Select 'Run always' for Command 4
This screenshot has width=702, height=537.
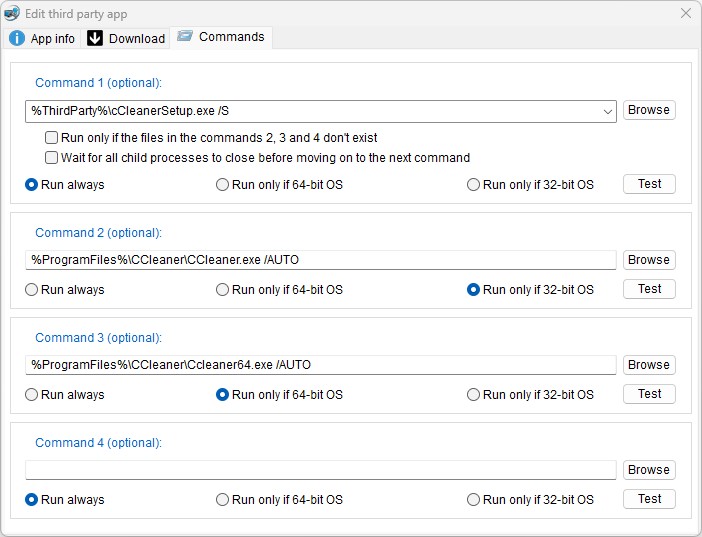pos(31,499)
